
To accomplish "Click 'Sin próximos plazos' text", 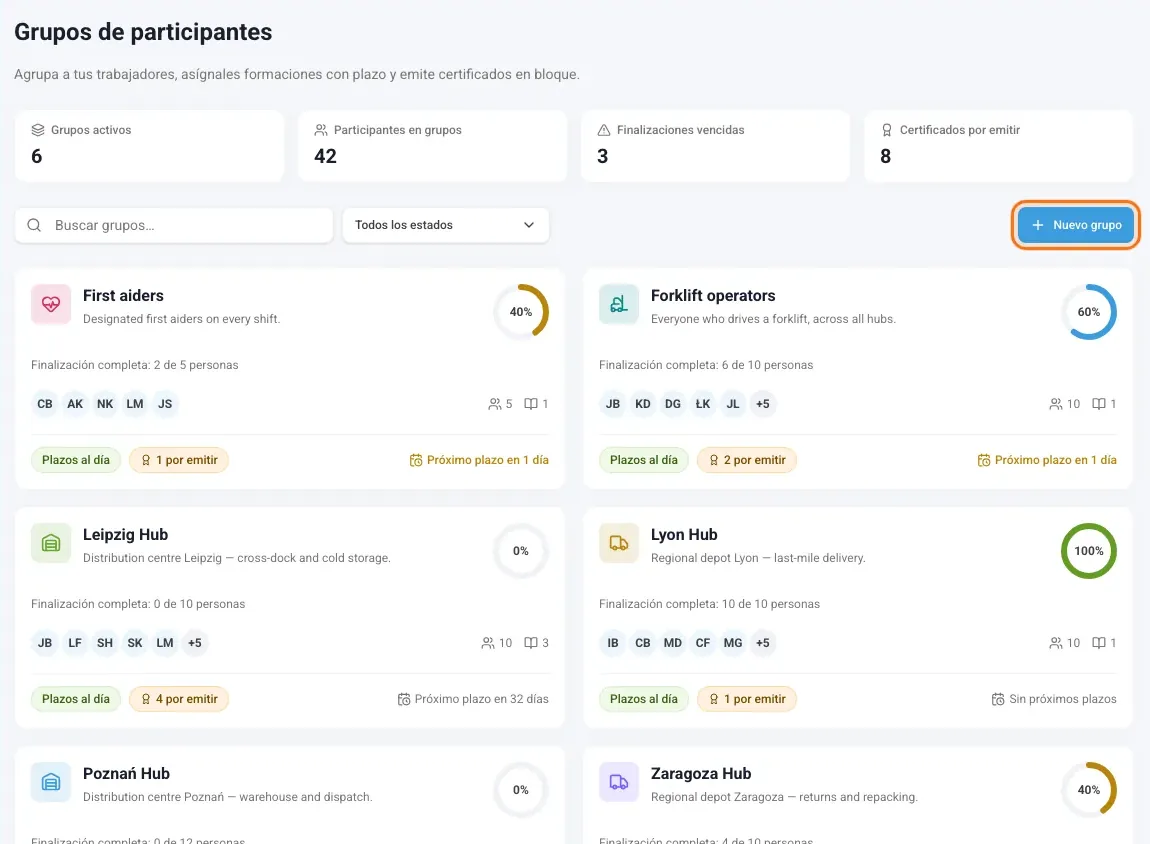I will (1063, 699).
